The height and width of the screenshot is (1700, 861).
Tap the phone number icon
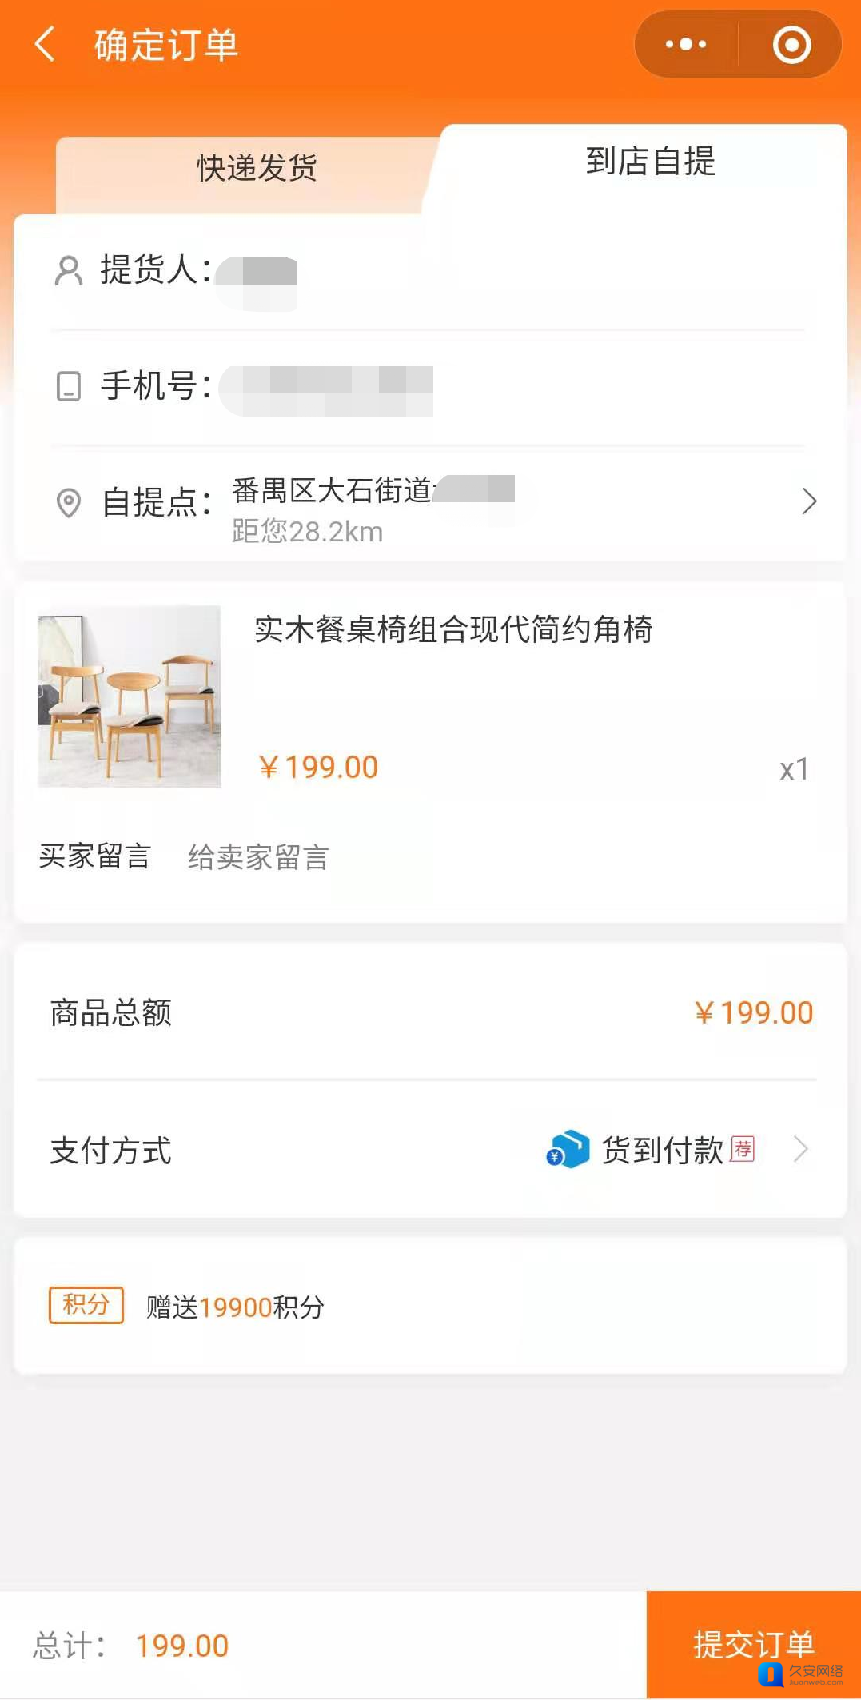(68, 386)
